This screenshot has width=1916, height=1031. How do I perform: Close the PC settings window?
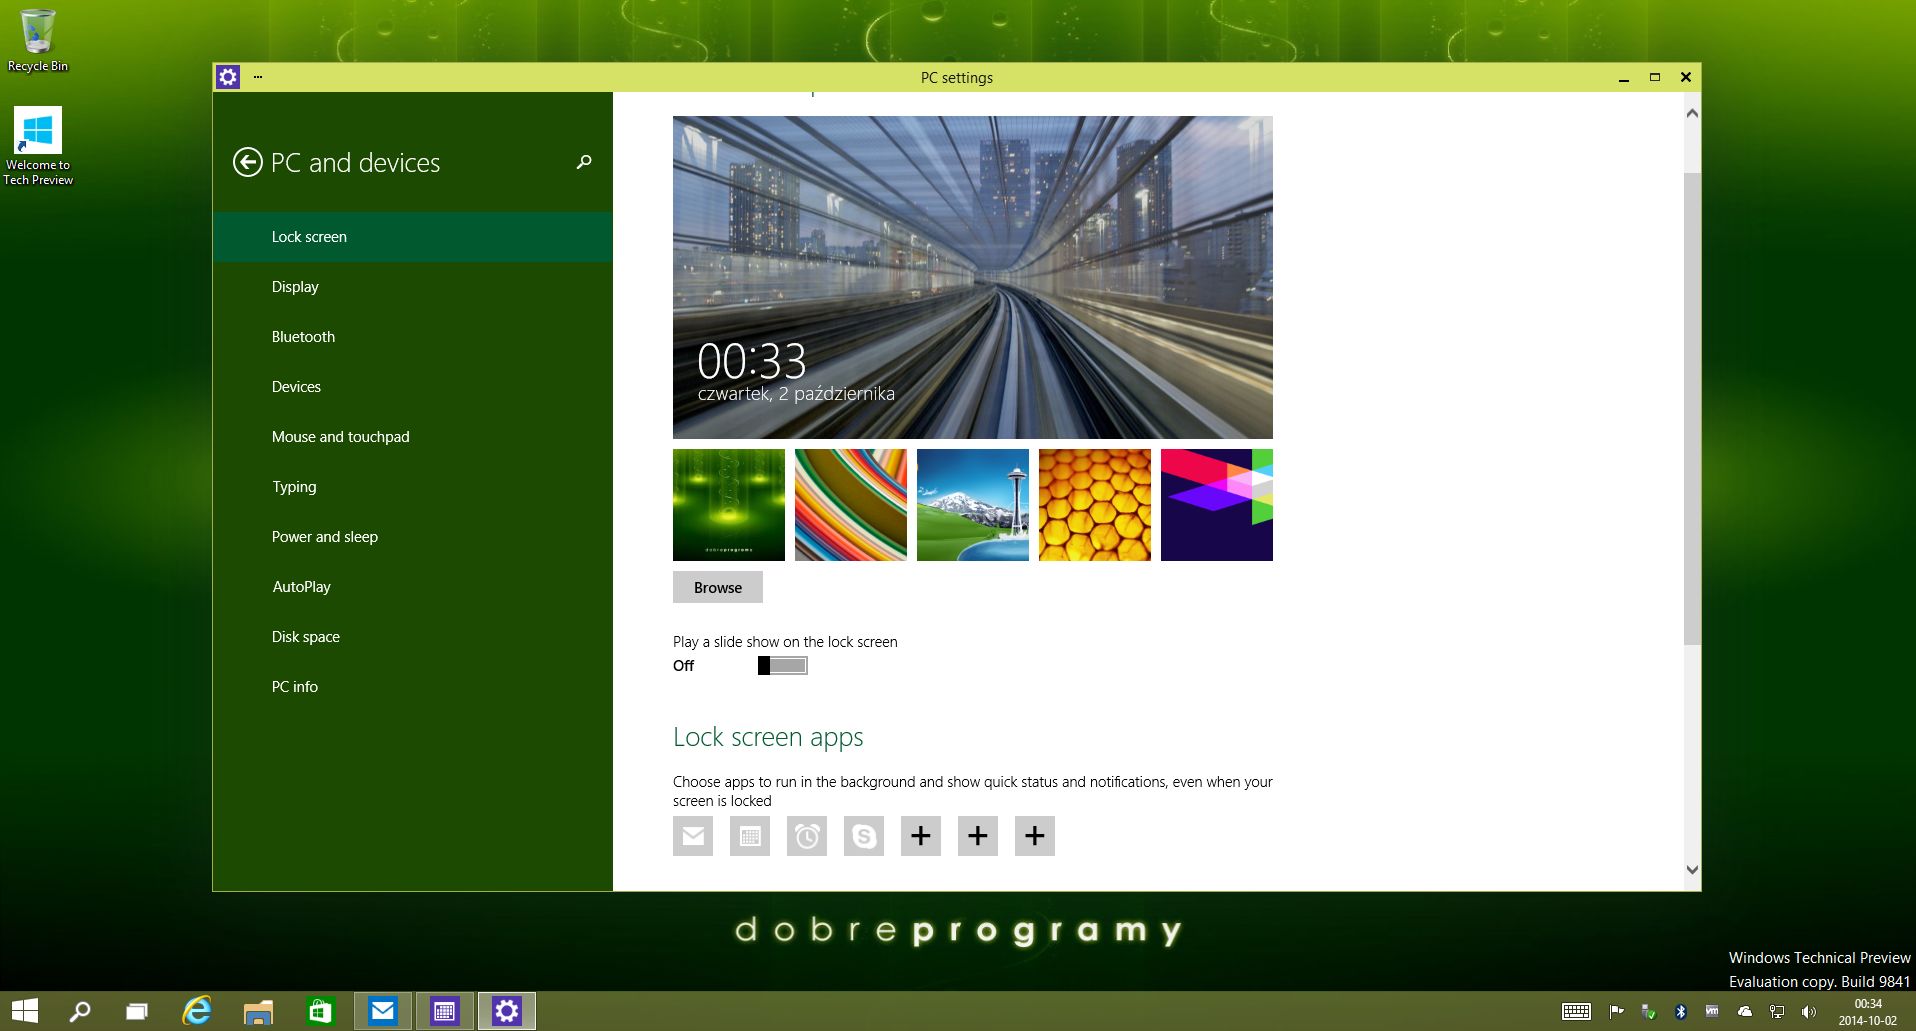coord(1686,77)
